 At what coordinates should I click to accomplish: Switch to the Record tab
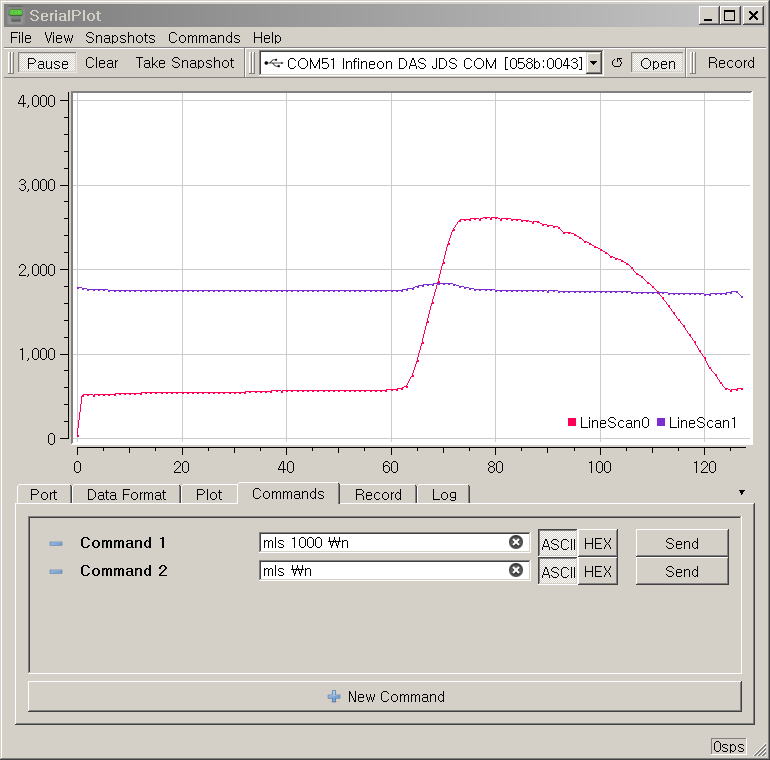click(x=378, y=494)
